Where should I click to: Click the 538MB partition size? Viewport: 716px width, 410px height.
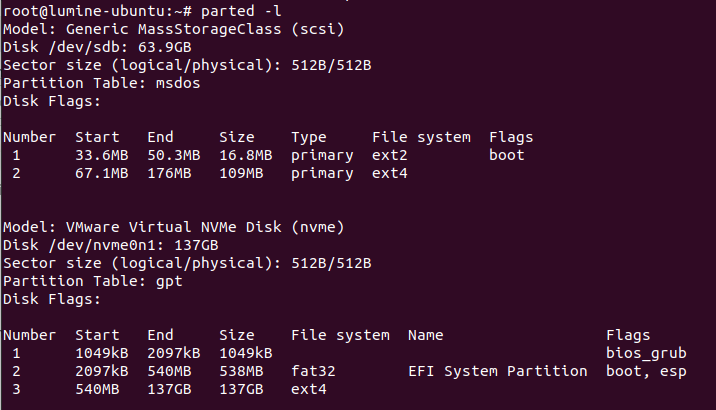click(x=241, y=371)
